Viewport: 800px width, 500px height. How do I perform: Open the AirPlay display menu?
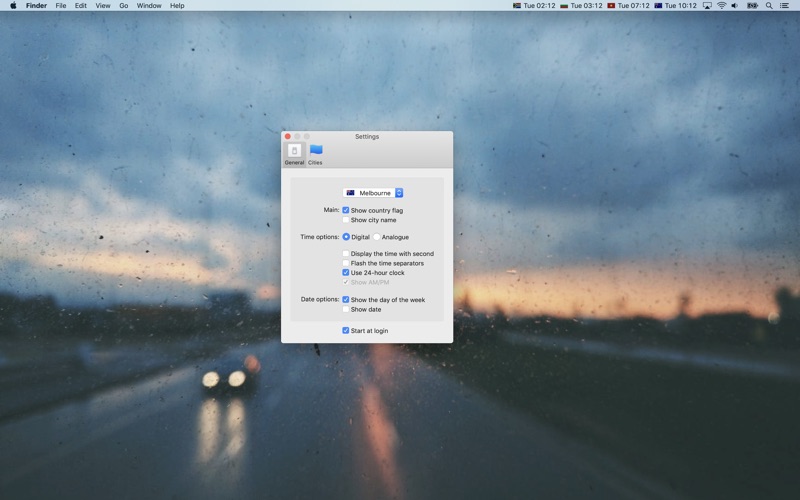pos(707,6)
